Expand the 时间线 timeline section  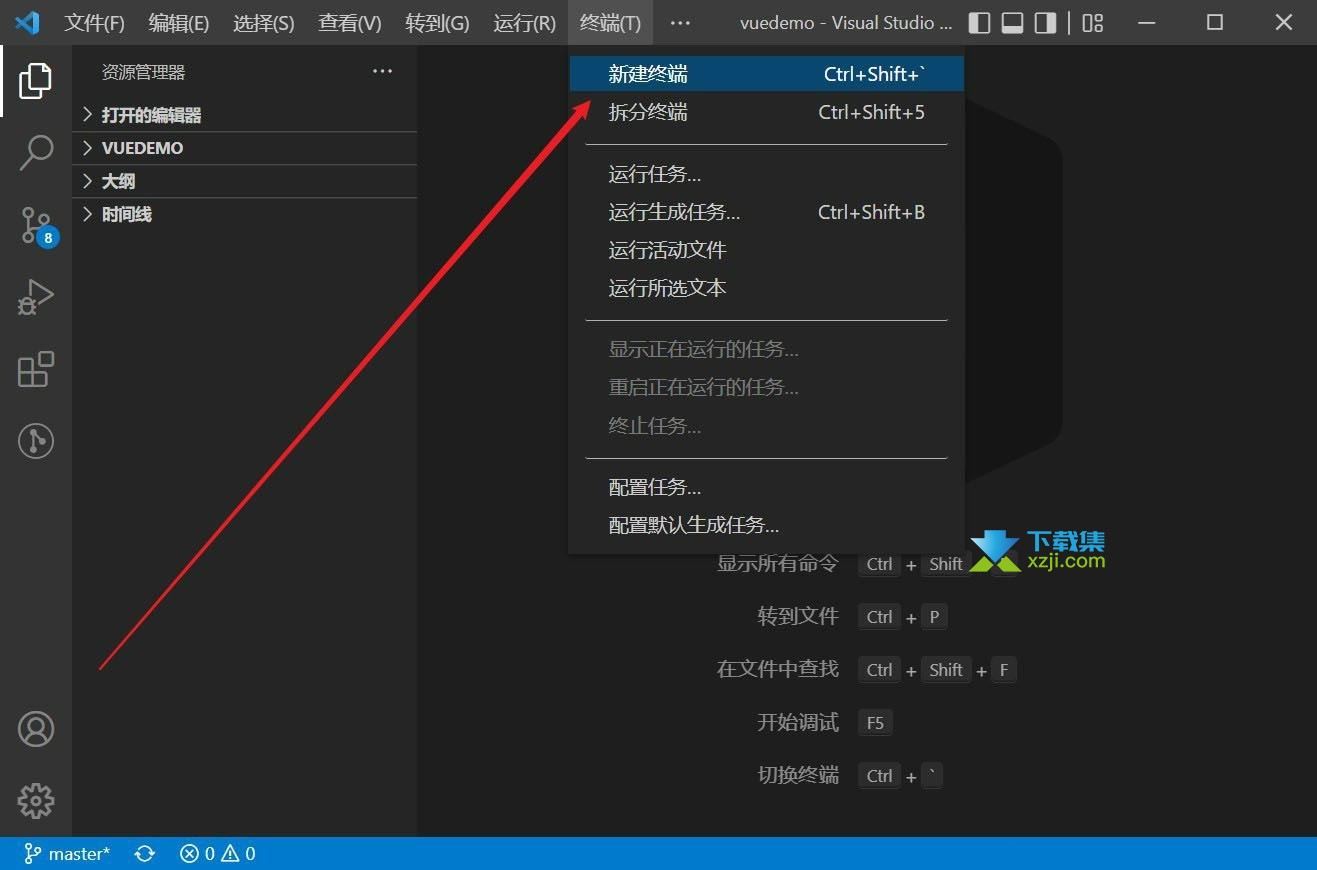coord(244,214)
